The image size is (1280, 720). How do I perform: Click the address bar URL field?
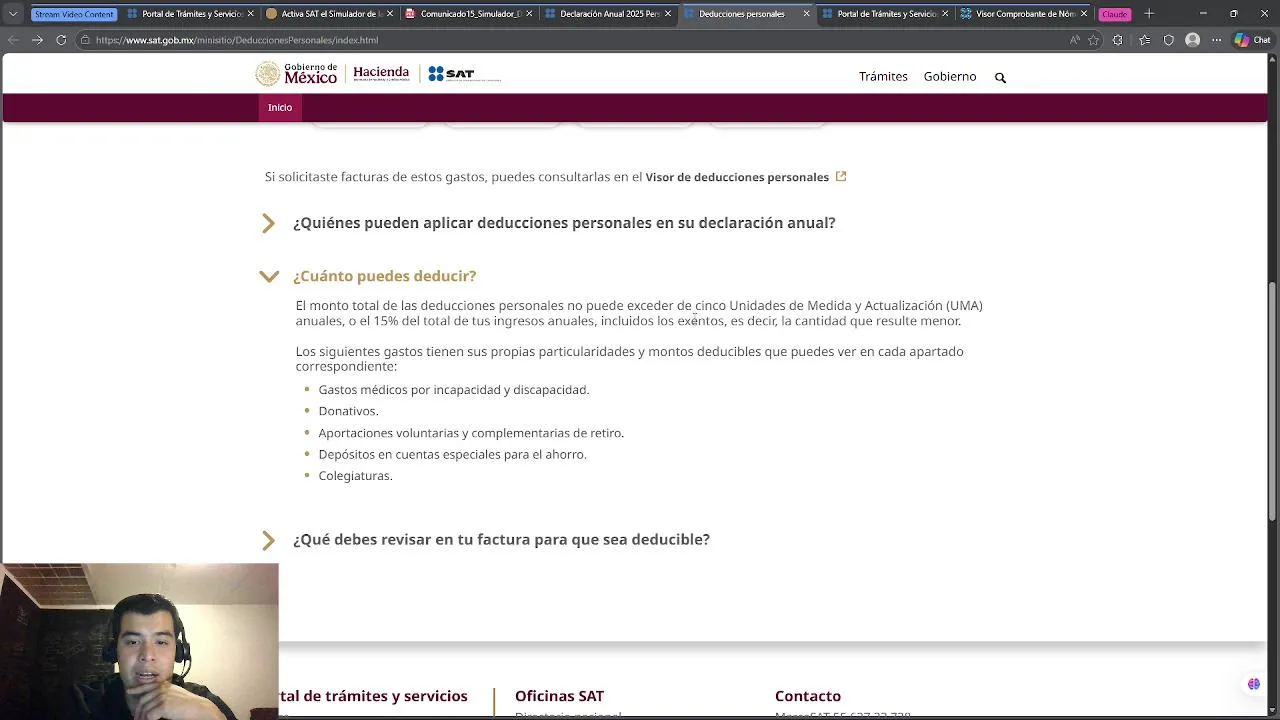tap(570, 40)
